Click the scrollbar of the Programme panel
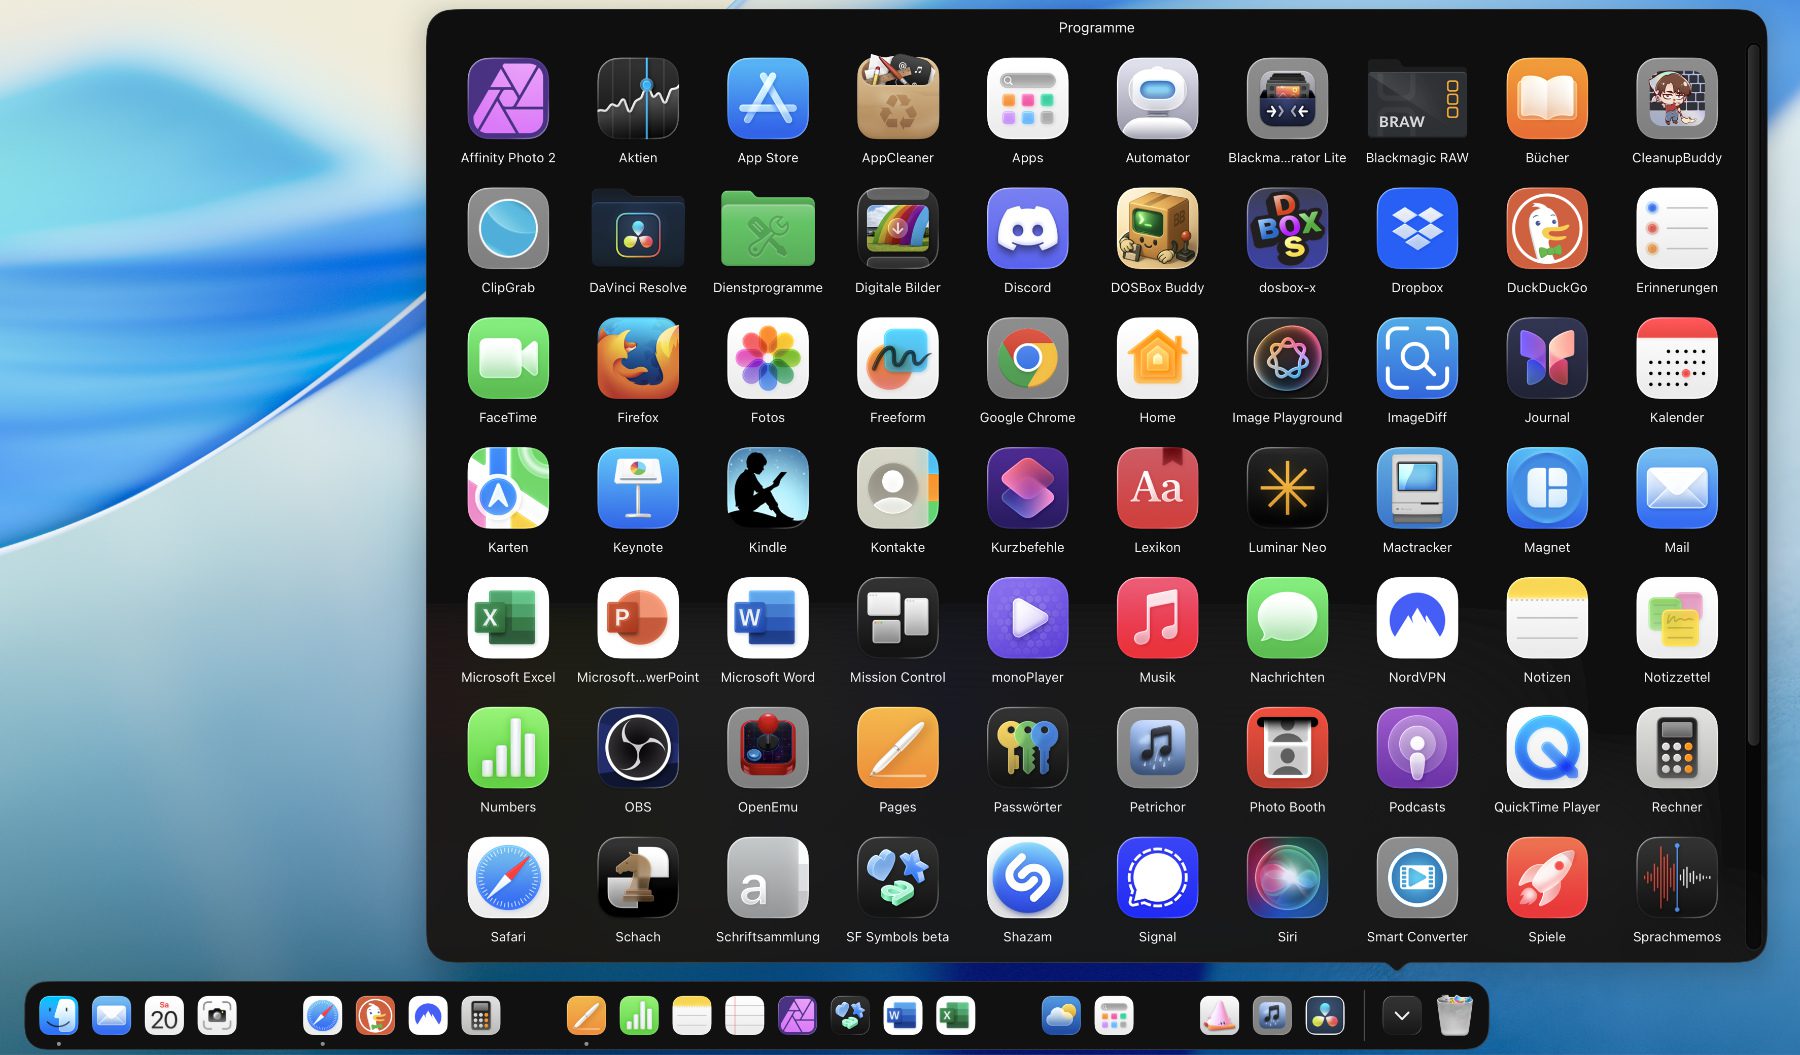The height and width of the screenshot is (1055, 1800). (x=1752, y=400)
